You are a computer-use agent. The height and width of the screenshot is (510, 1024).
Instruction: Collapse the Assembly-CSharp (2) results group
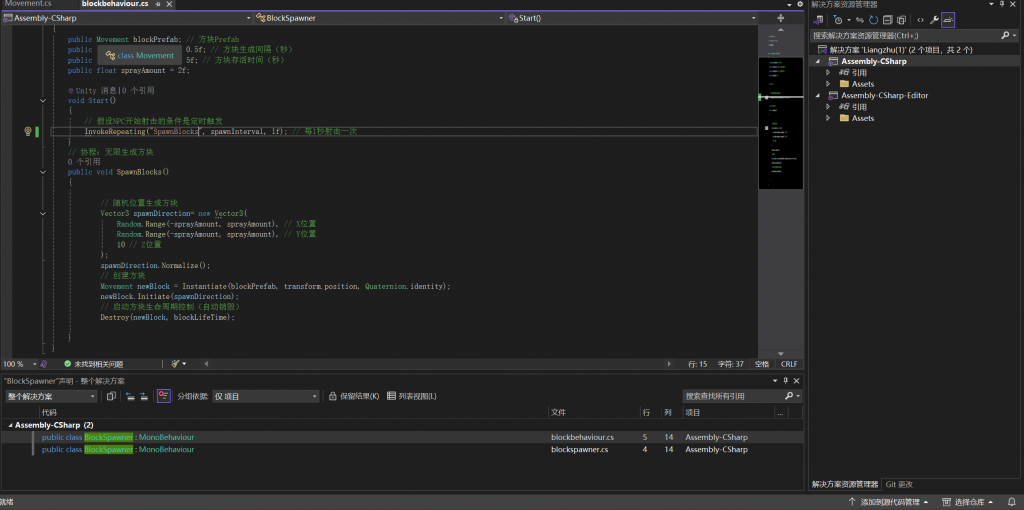(x=9, y=425)
